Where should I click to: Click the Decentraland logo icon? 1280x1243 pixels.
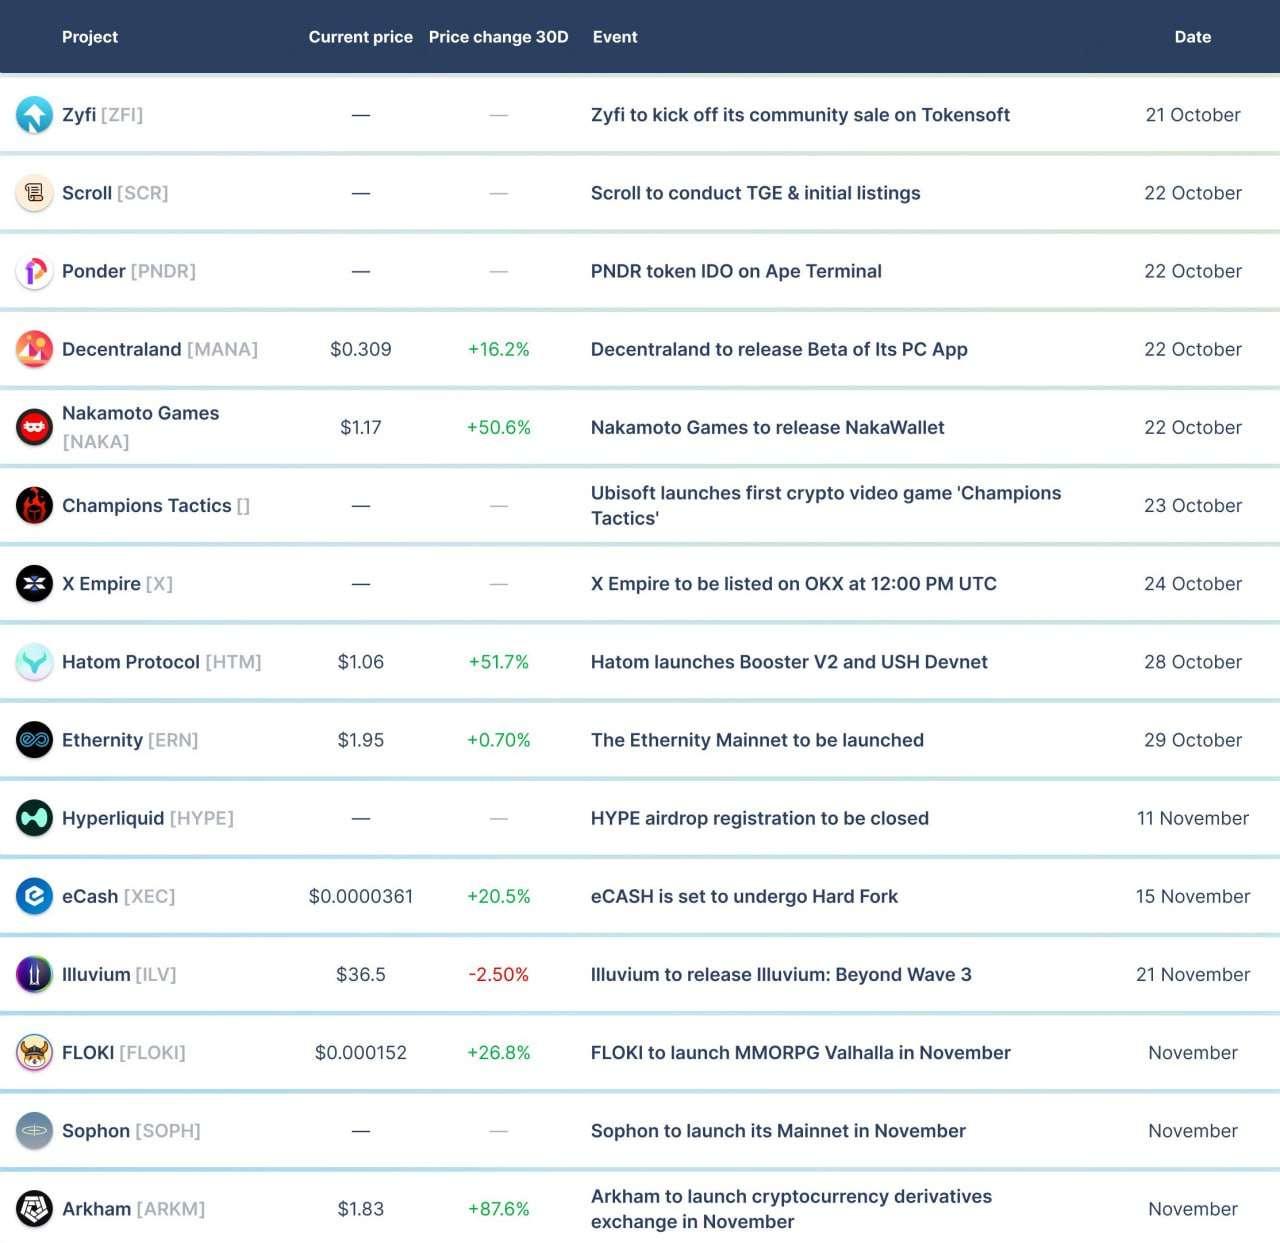pos(34,349)
